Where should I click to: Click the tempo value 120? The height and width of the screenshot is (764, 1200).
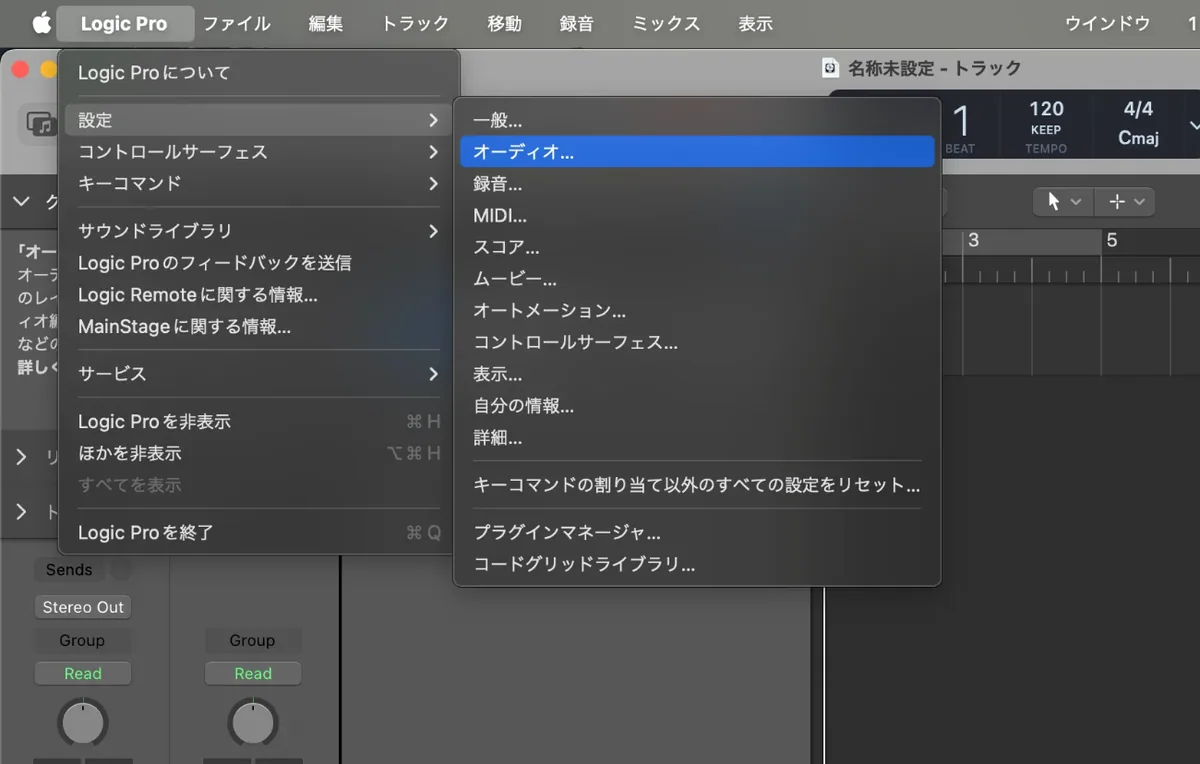[1046, 109]
